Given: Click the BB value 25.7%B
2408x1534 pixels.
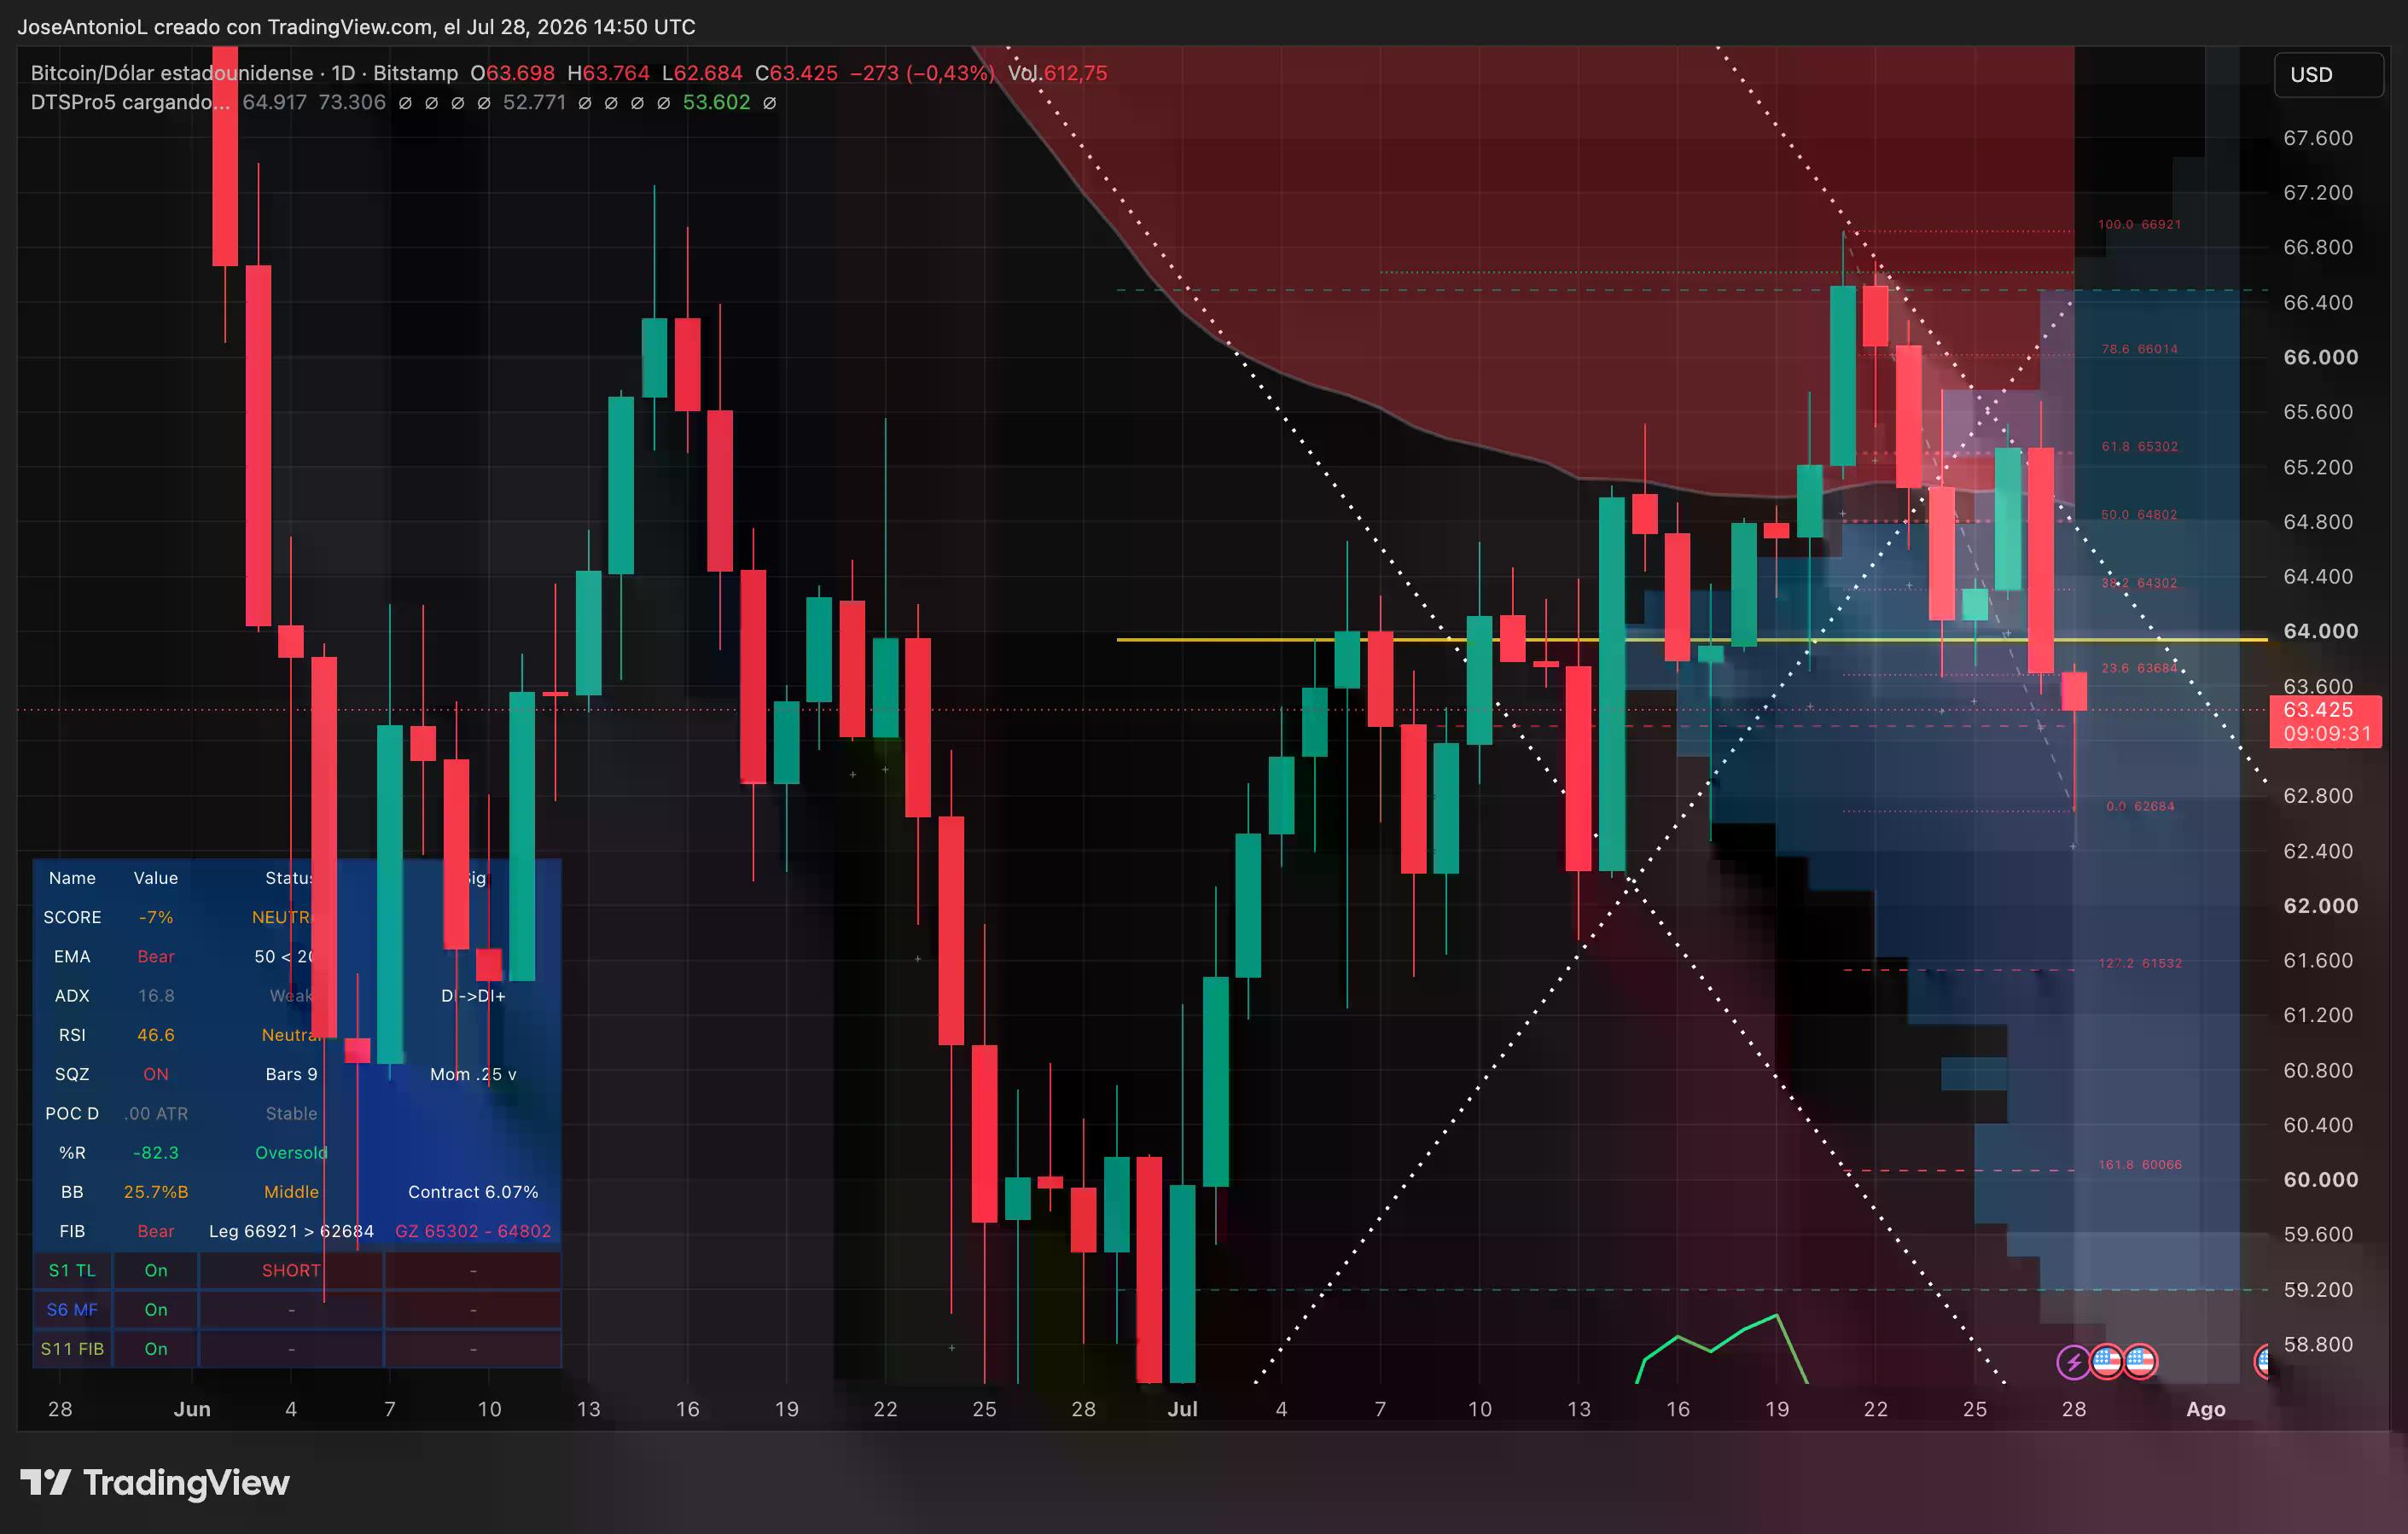Looking at the screenshot, I should click(156, 1192).
